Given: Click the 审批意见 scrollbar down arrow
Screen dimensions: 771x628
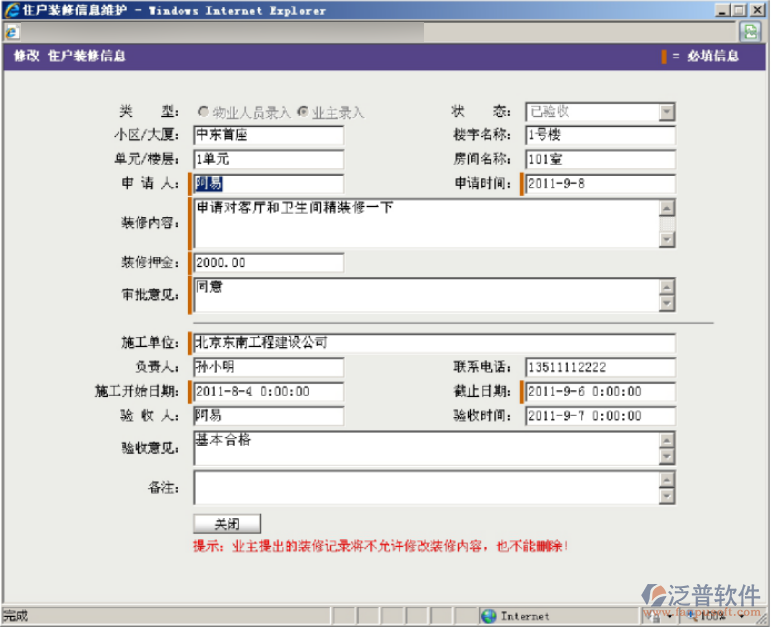Looking at the screenshot, I should click(666, 303).
